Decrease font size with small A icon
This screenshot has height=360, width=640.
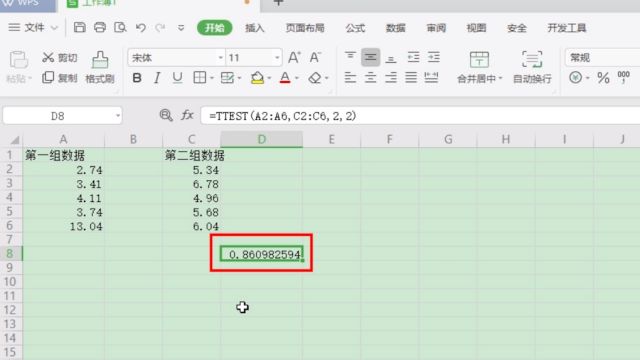[x=315, y=58]
